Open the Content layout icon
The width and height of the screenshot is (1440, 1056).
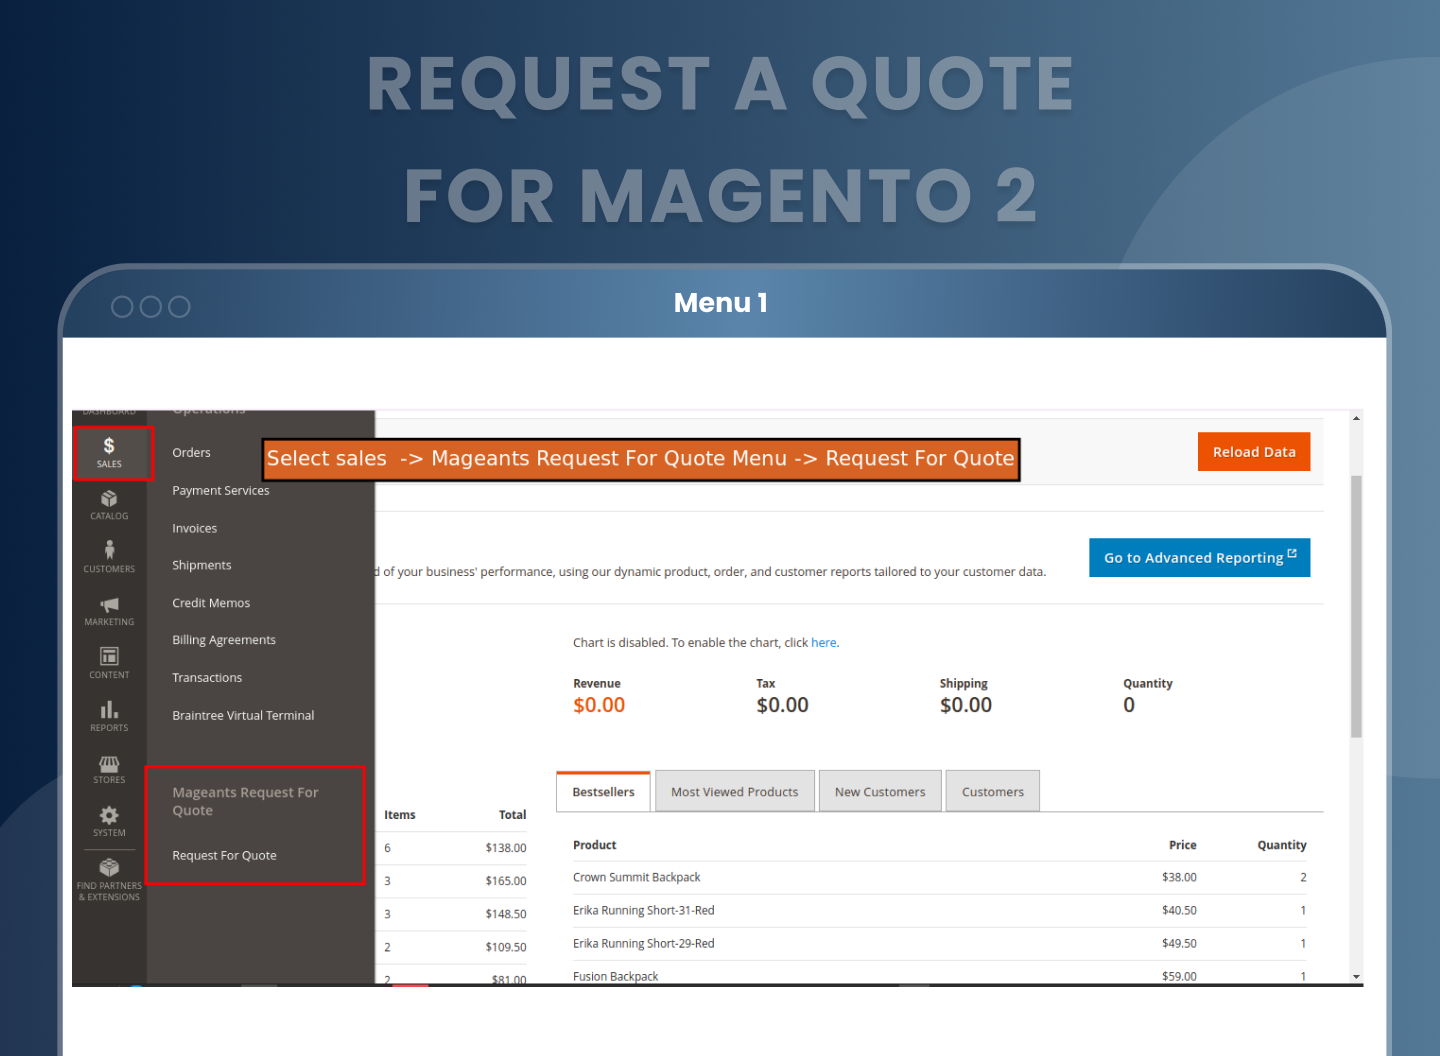(x=109, y=662)
